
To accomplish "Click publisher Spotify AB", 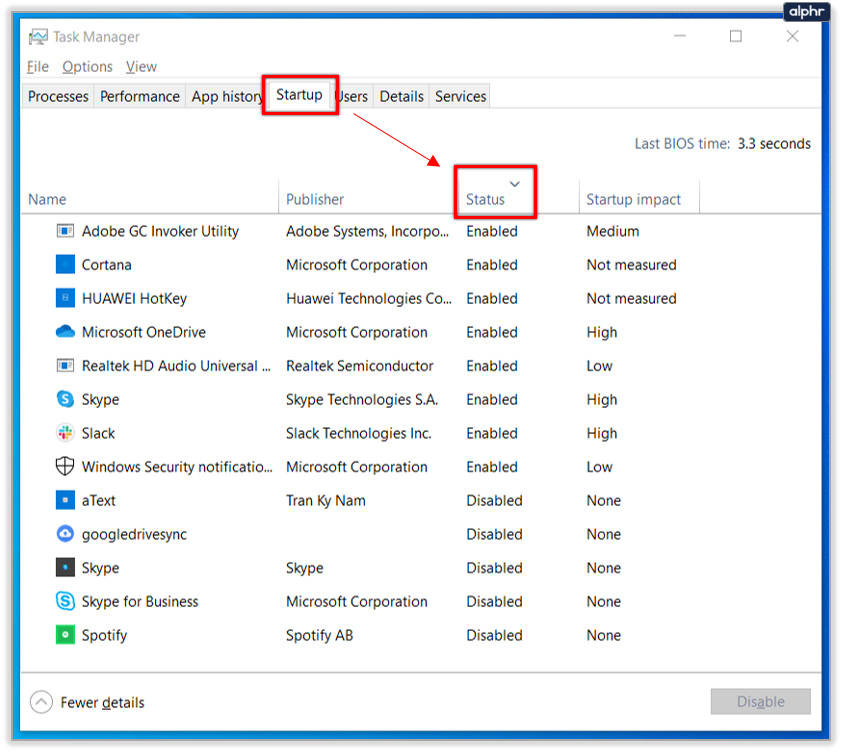I will 320,635.
